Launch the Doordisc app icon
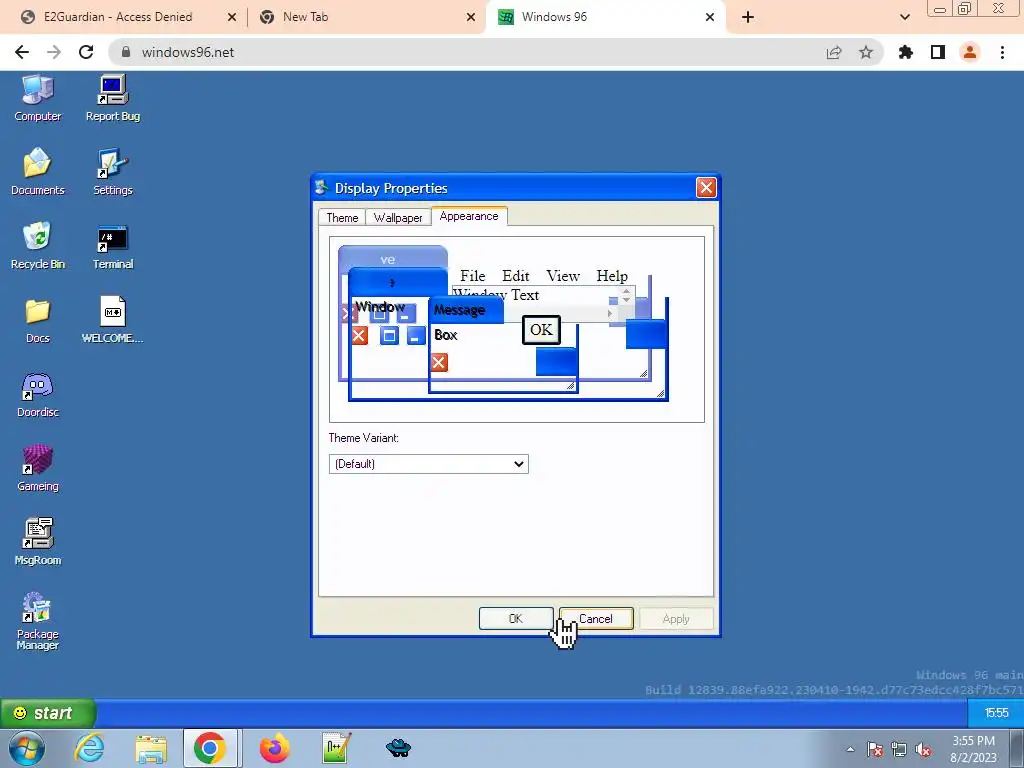Screen dimensions: 1024x768 pyautogui.click(x=37, y=394)
